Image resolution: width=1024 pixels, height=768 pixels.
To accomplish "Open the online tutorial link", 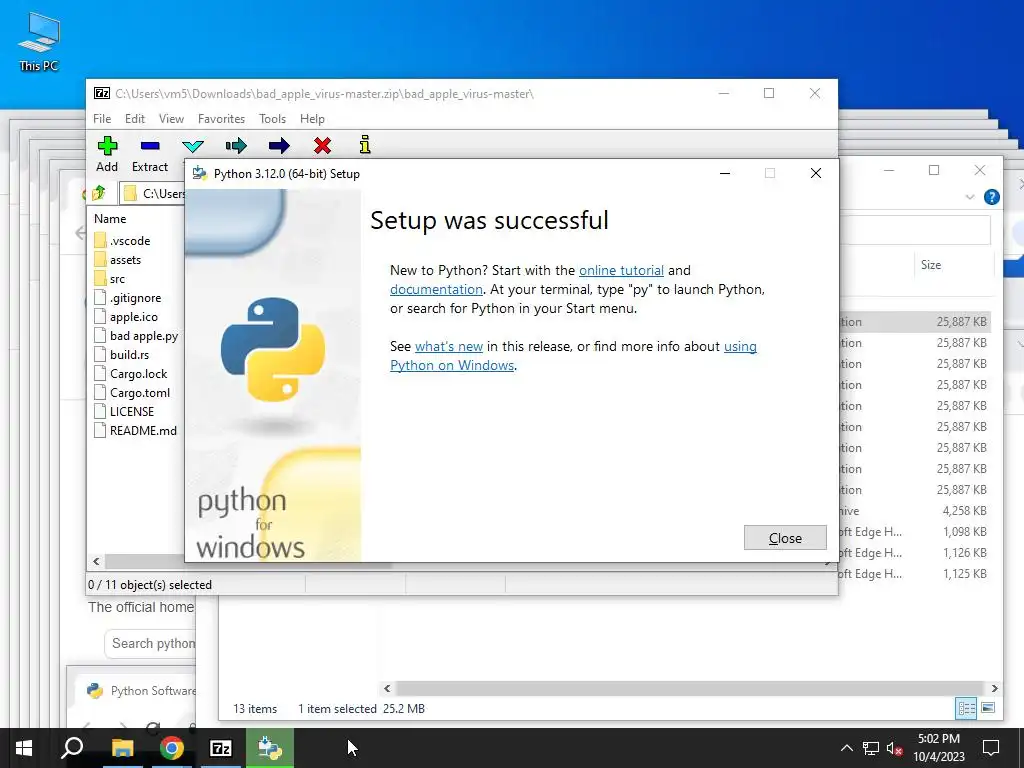I will coord(621,270).
